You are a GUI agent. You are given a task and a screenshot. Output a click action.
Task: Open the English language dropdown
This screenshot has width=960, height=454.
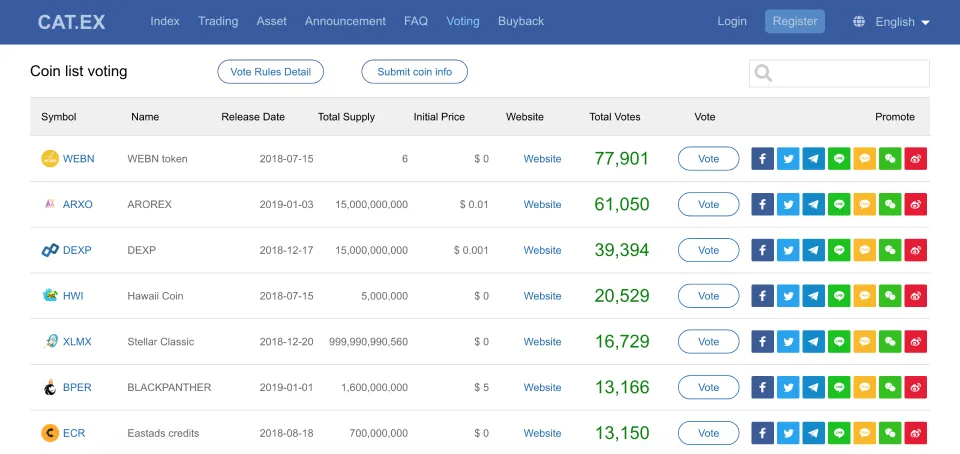click(902, 22)
